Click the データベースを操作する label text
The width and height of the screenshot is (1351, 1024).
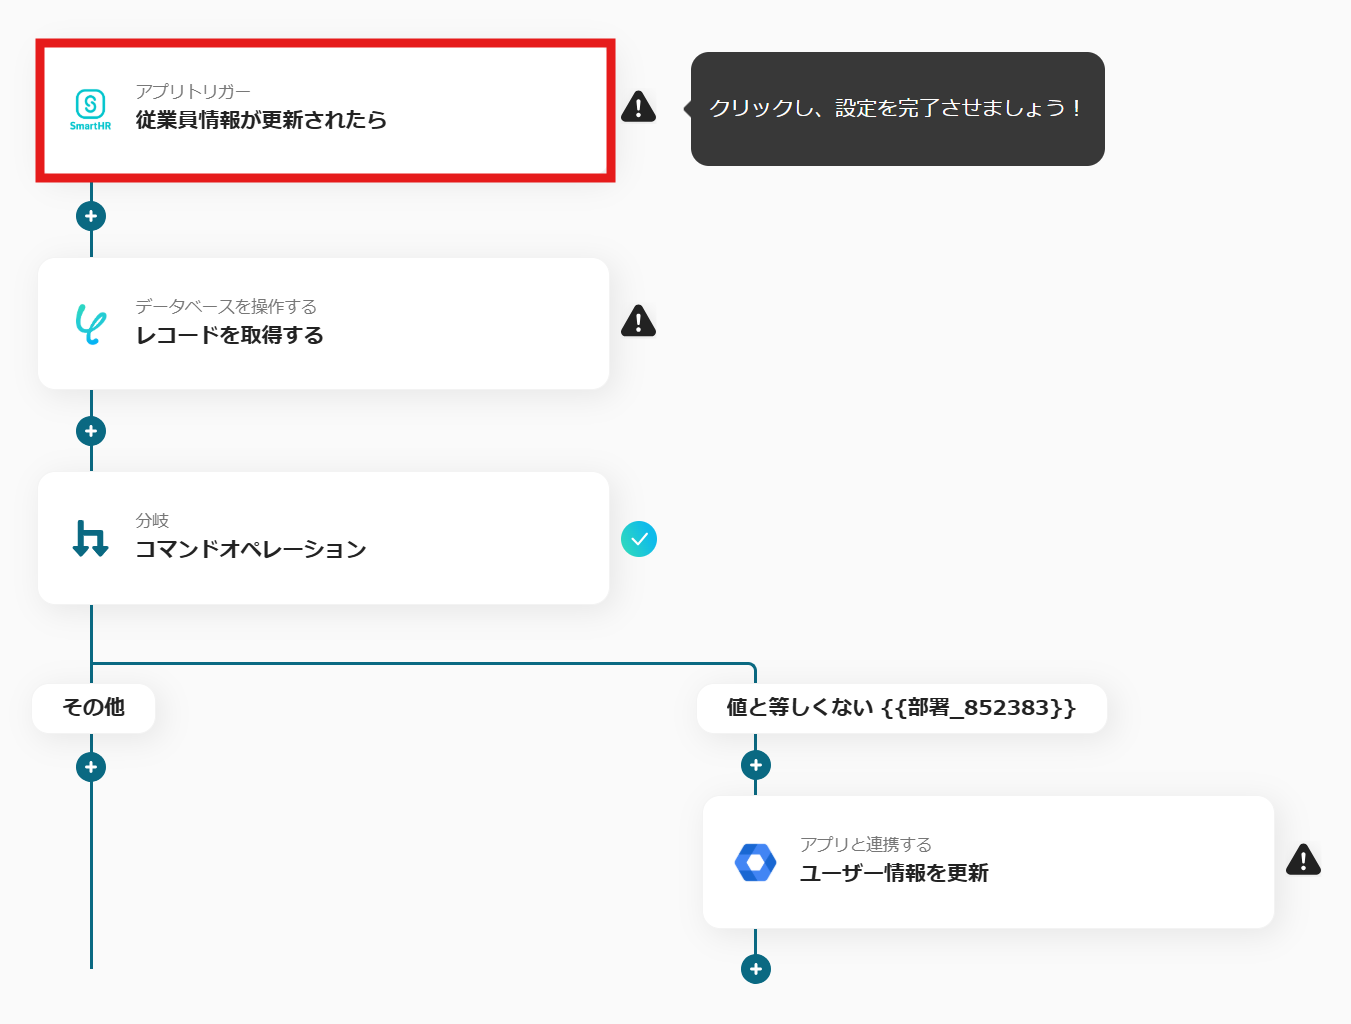tap(226, 307)
